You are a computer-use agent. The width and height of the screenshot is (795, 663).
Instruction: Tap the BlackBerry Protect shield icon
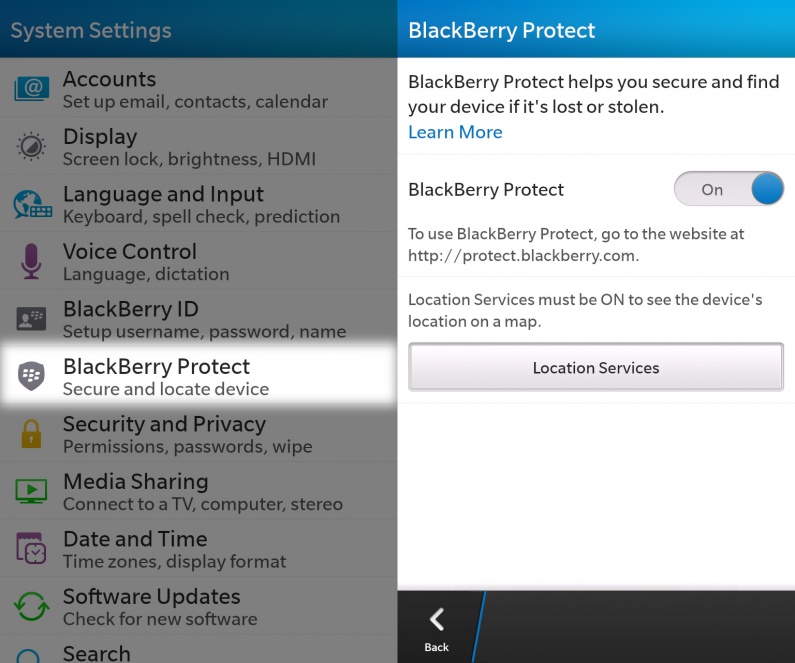click(31, 376)
